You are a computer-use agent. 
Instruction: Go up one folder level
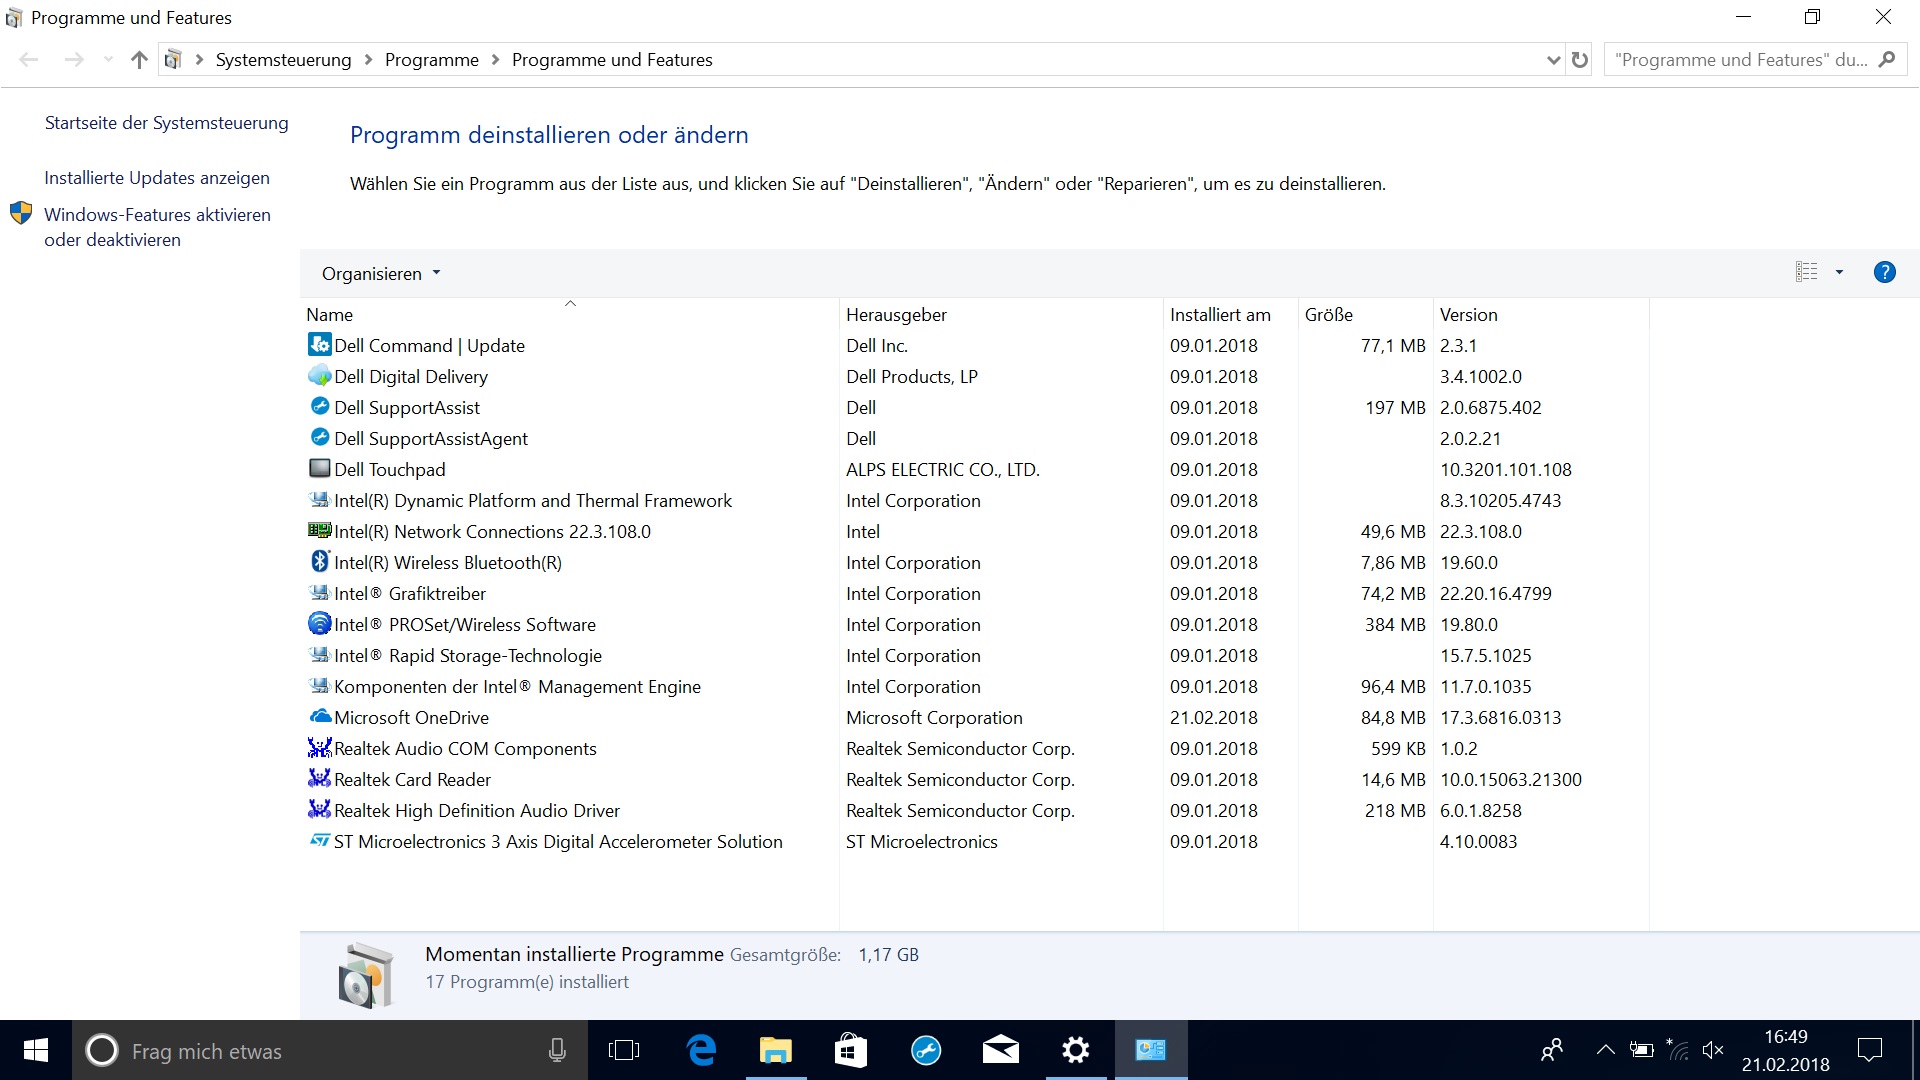tap(139, 60)
